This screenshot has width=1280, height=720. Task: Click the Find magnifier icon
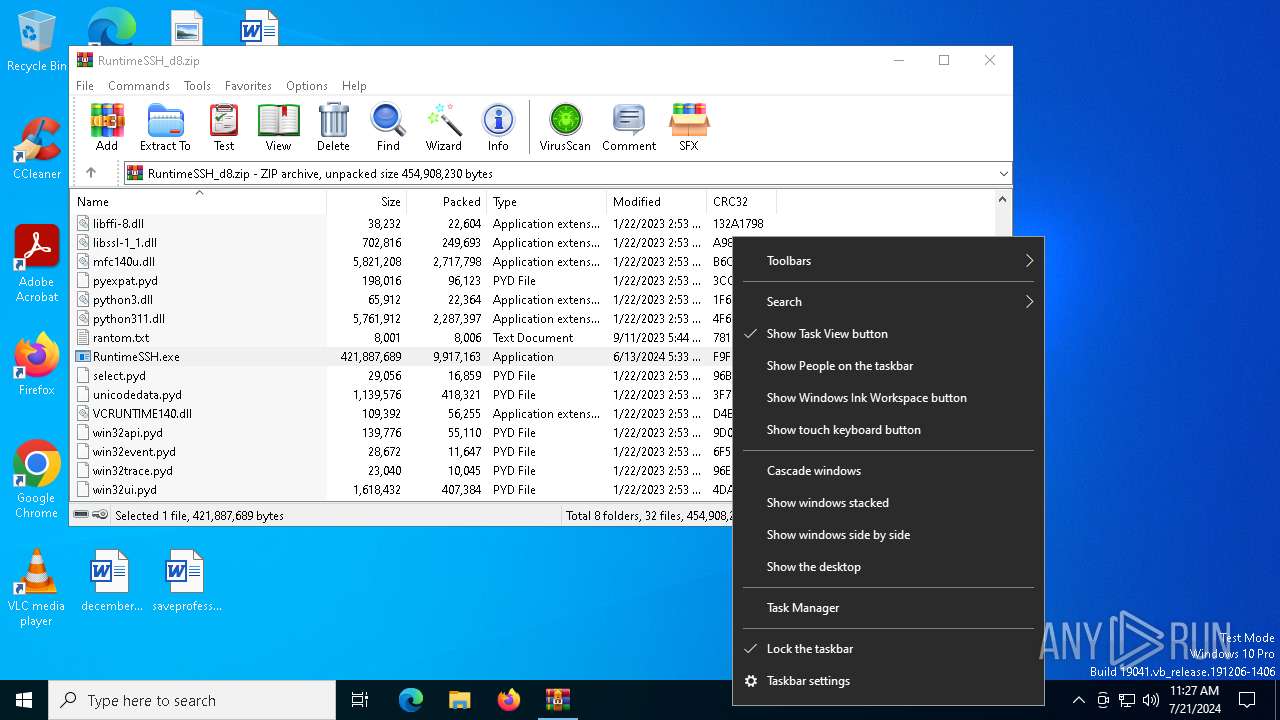(388, 127)
